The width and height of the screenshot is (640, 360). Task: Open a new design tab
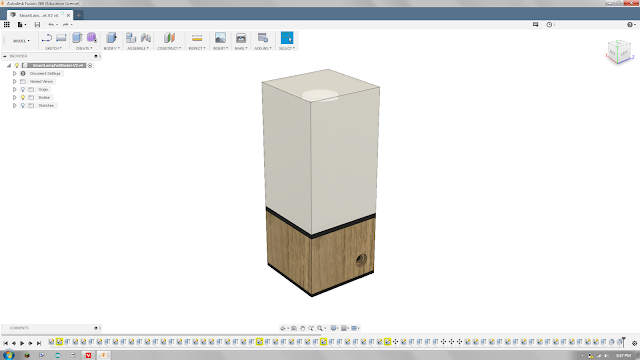78,15
